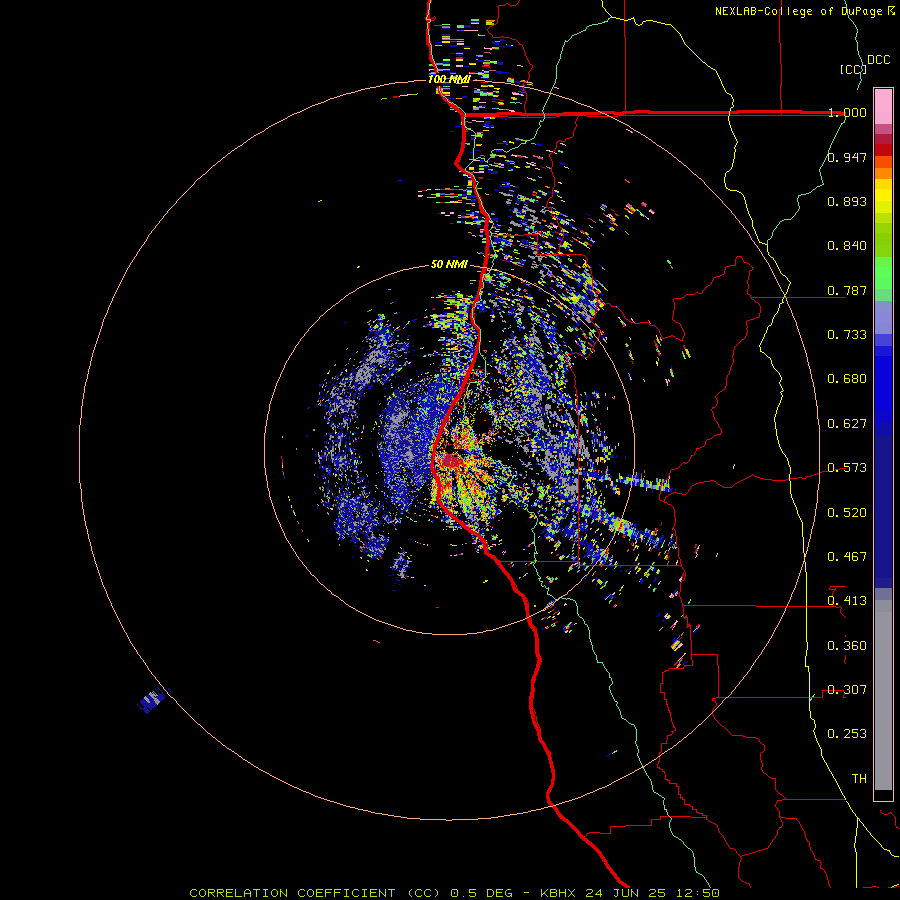
Task: Click the 0.840 legend value
Action: (847, 246)
